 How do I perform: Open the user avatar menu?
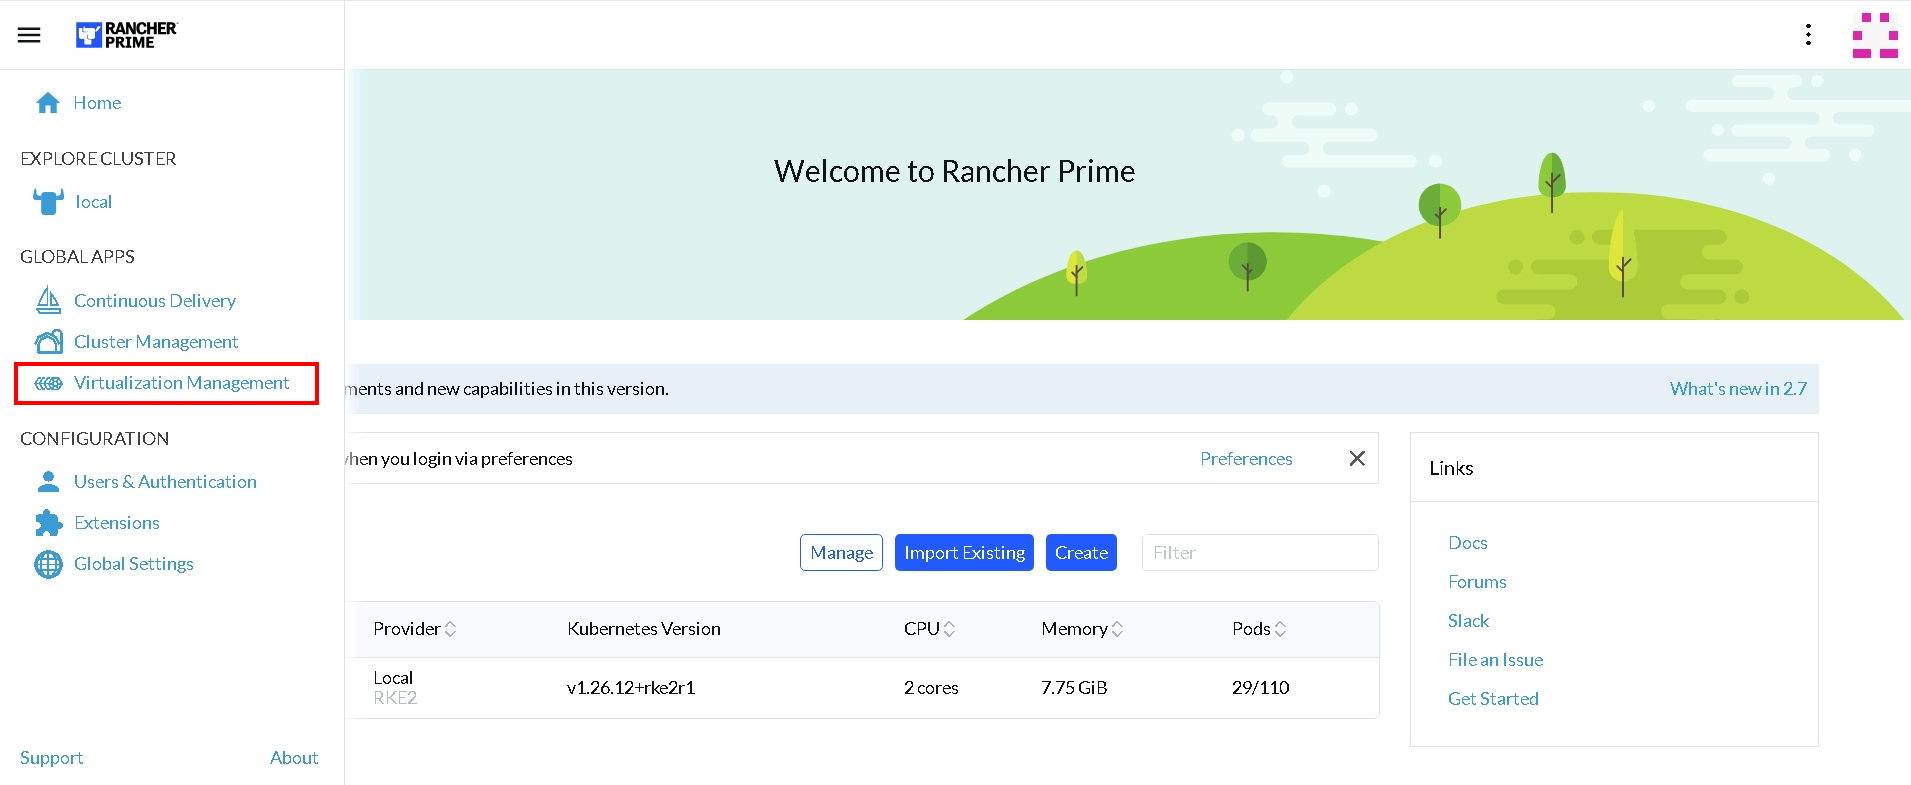click(x=1875, y=35)
